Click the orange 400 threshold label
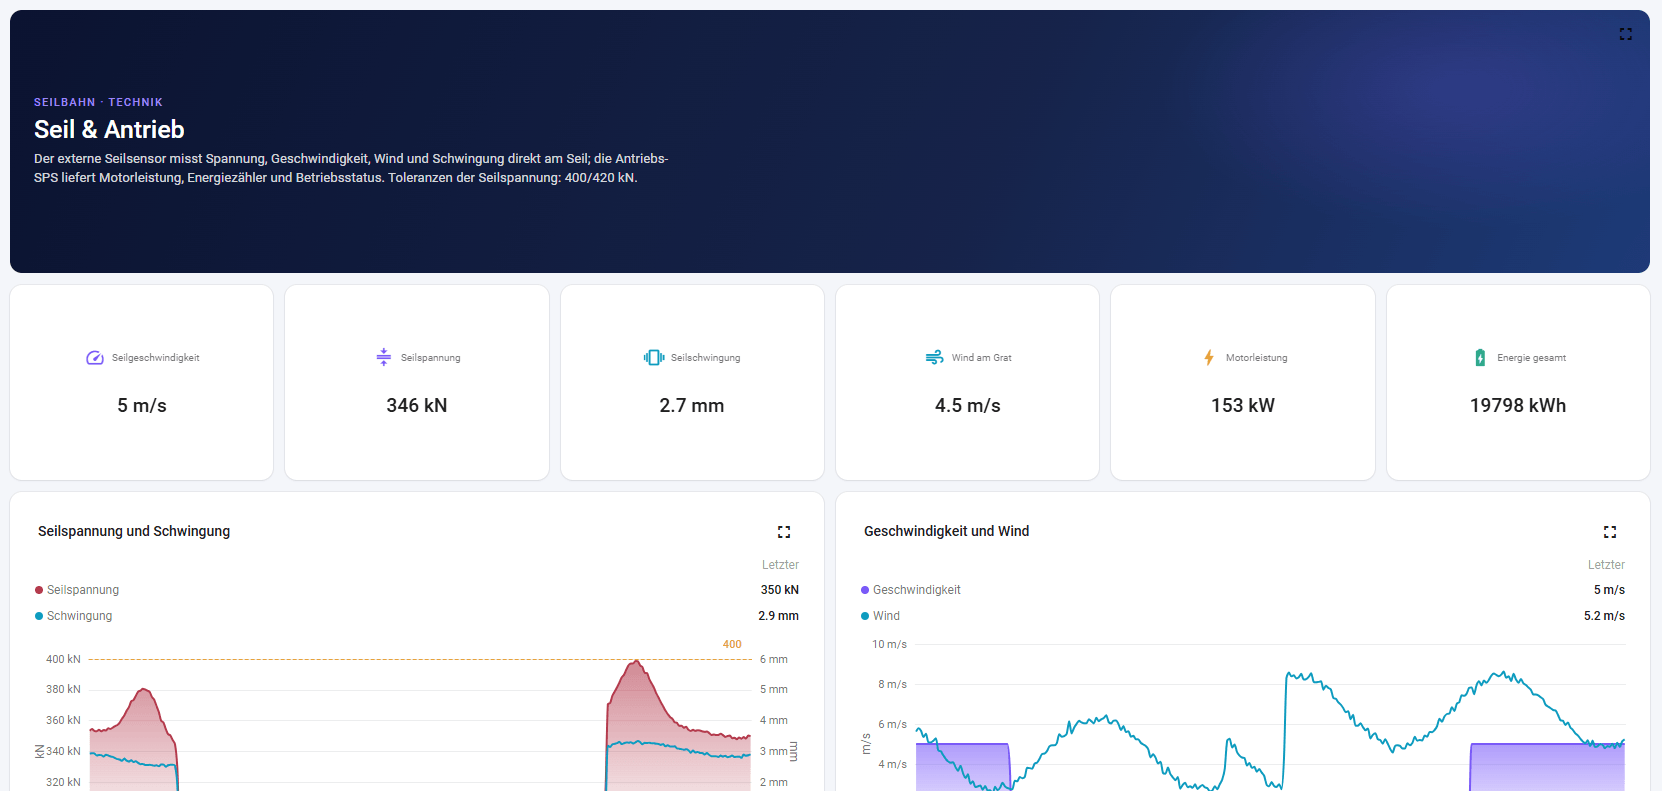 732,645
